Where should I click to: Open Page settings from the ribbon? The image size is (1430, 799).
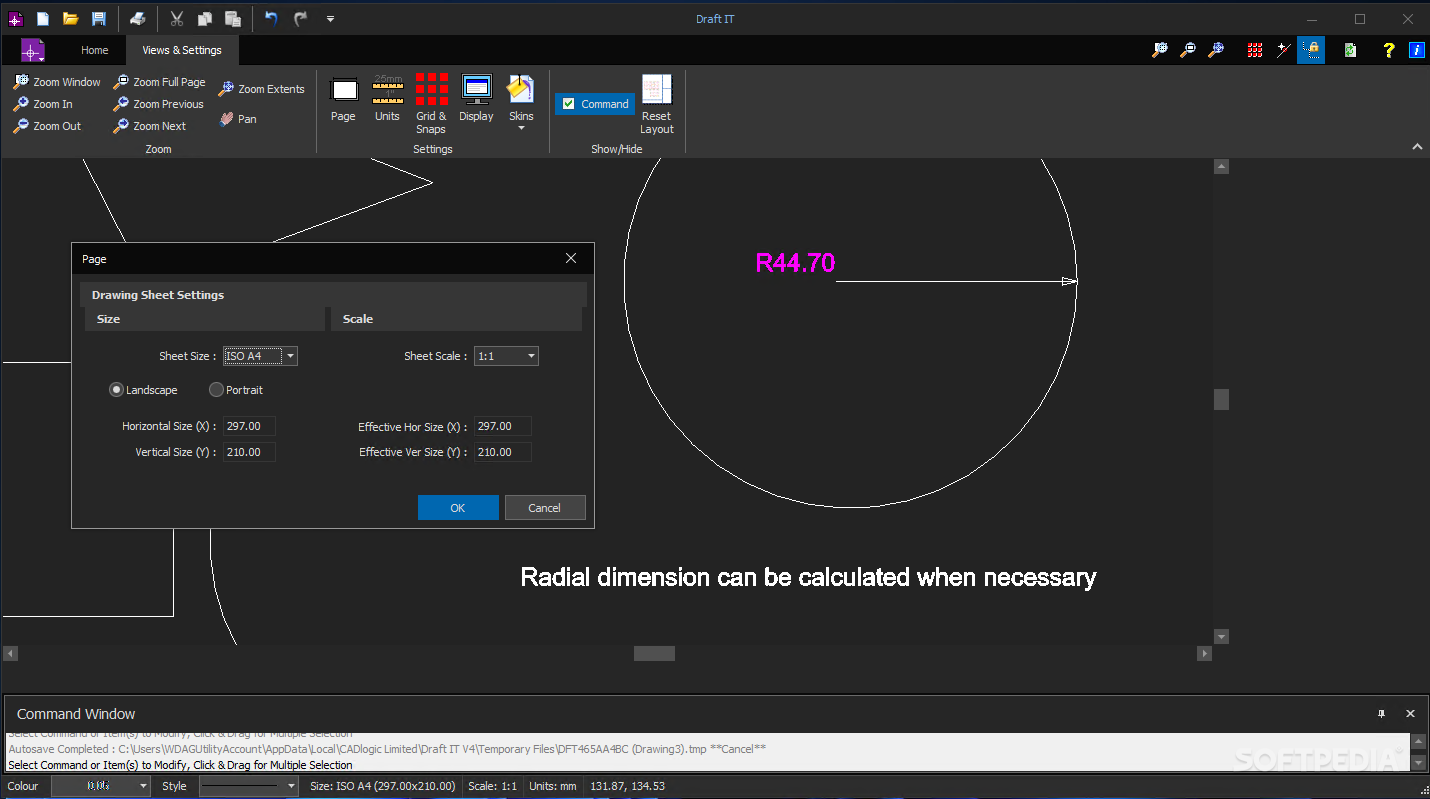[x=343, y=100]
